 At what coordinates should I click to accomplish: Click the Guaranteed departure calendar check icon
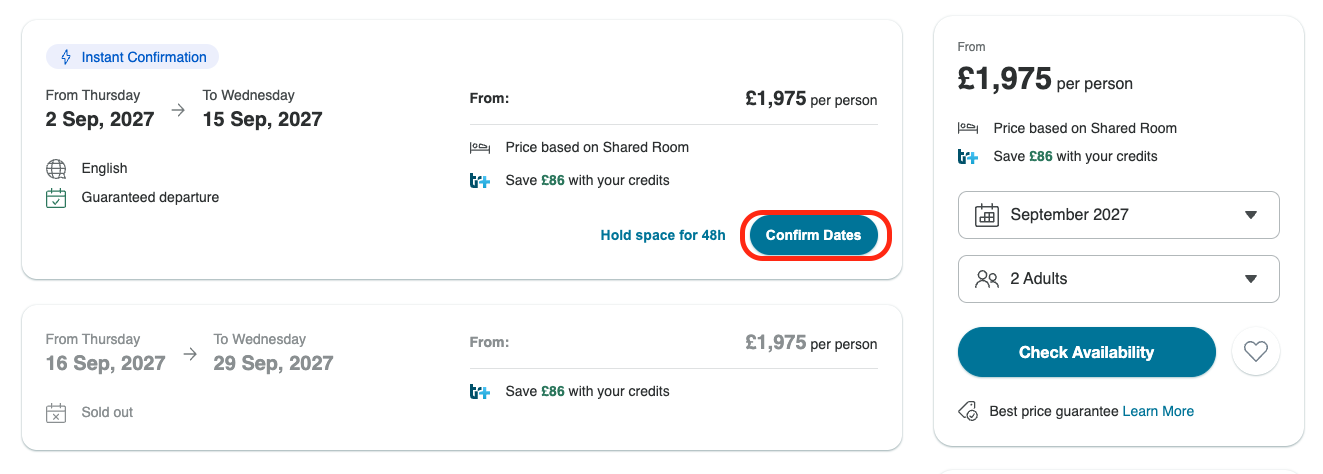pyautogui.click(x=56, y=198)
